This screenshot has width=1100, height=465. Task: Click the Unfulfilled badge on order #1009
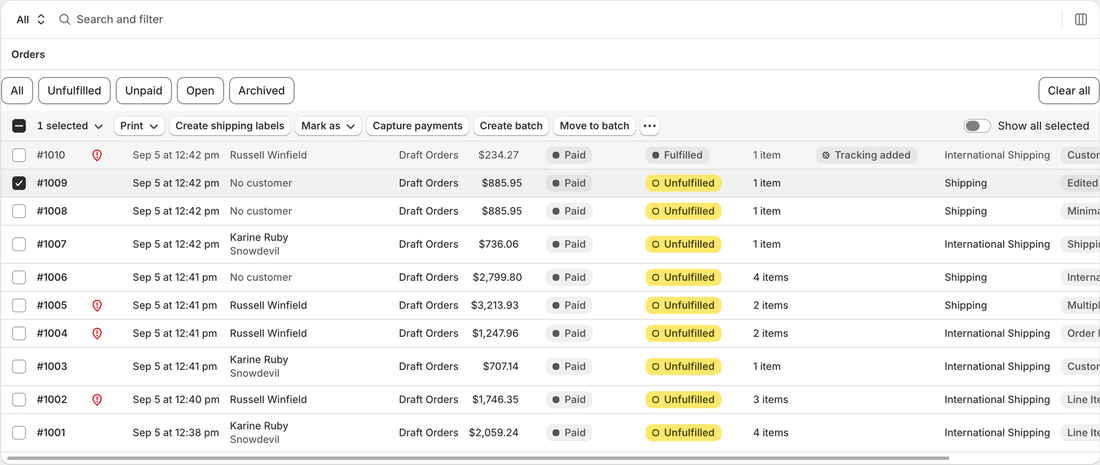(683, 183)
